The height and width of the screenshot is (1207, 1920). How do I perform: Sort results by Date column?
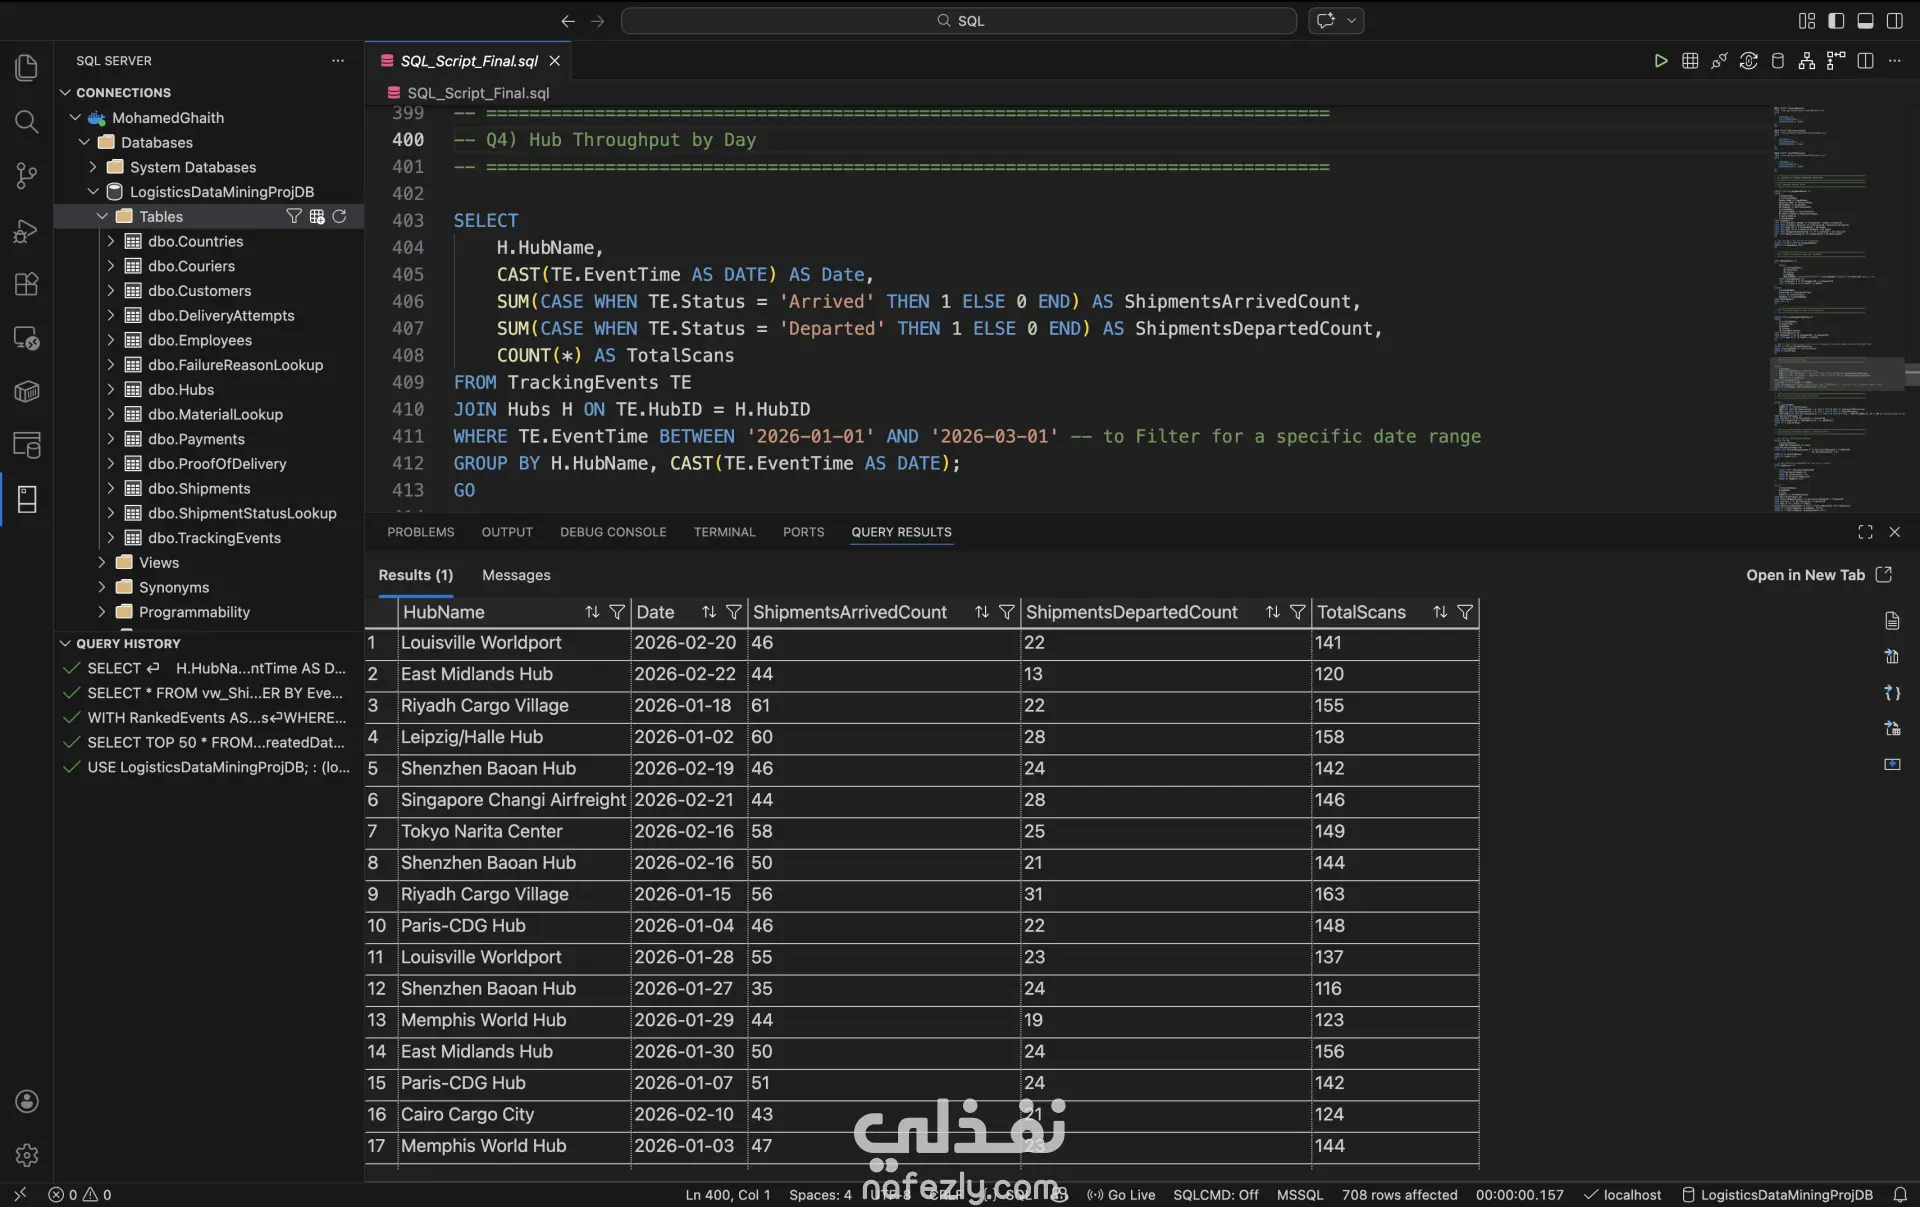709,612
